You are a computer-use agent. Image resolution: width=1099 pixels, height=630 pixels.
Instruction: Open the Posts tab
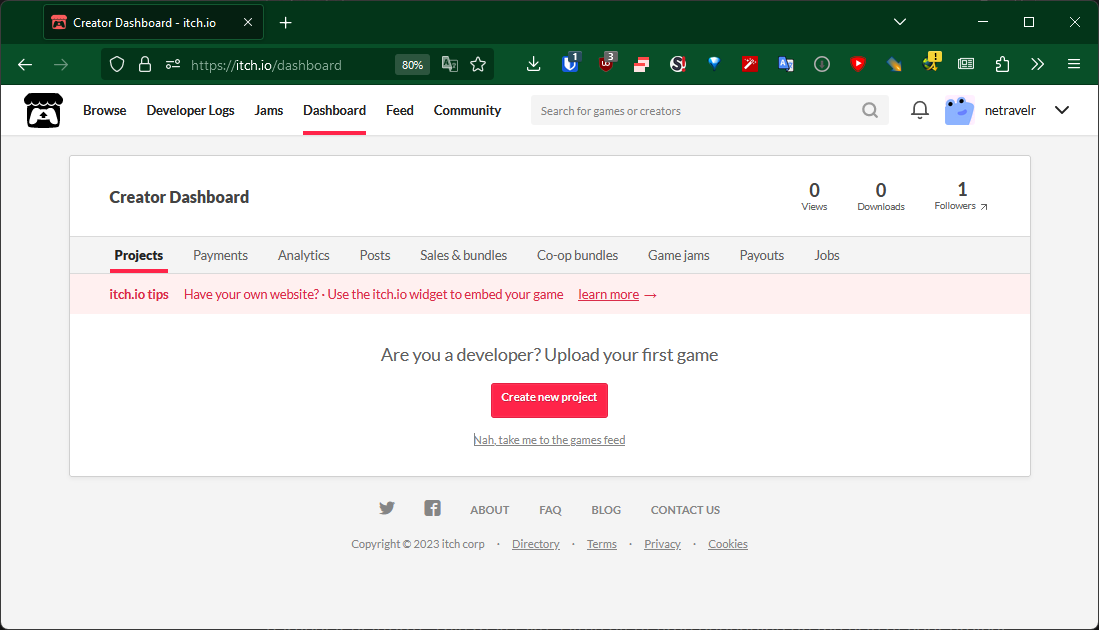click(x=375, y=255)
